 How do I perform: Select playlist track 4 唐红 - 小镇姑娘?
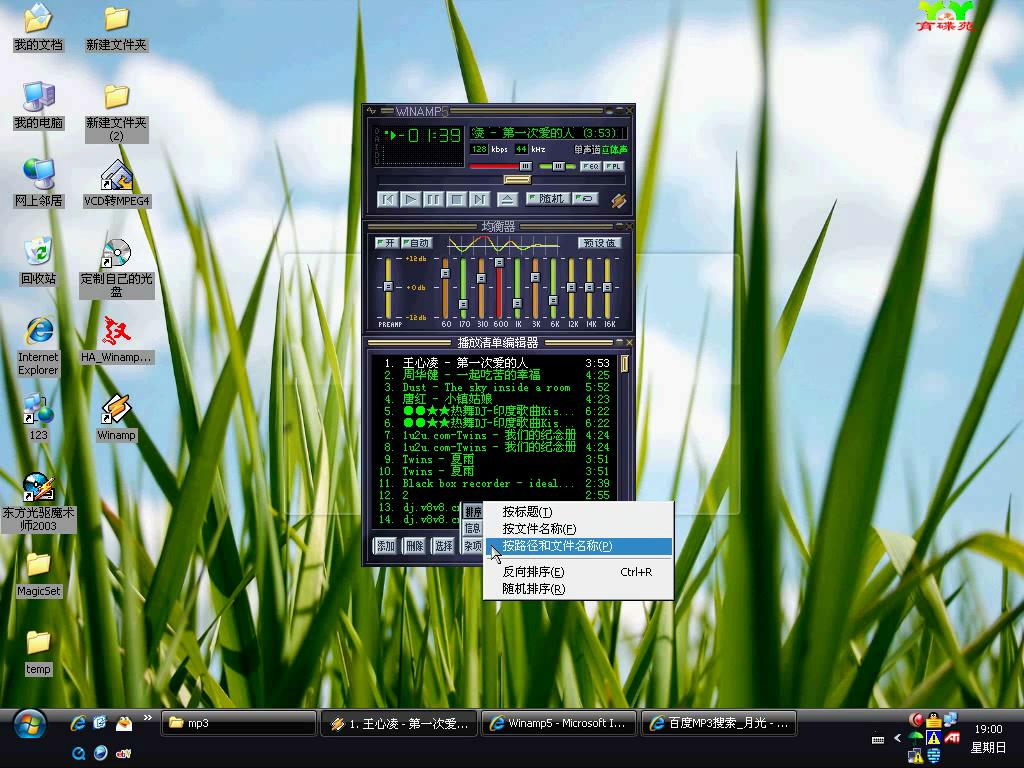[496, 399]
